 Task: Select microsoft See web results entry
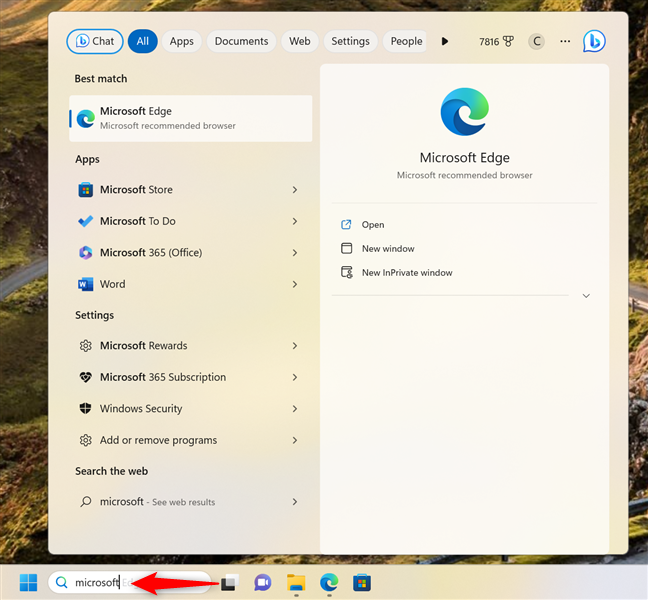click(191, 502)
